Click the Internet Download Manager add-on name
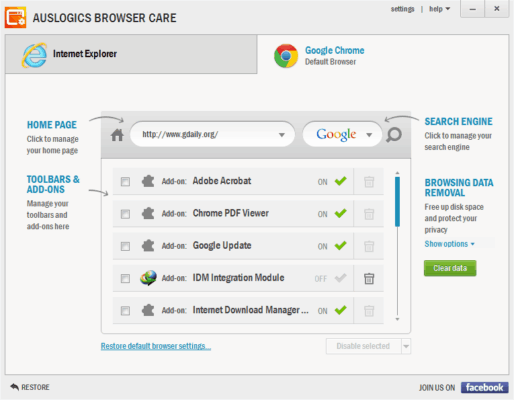 pyautogui.click(x=250, y=310)
